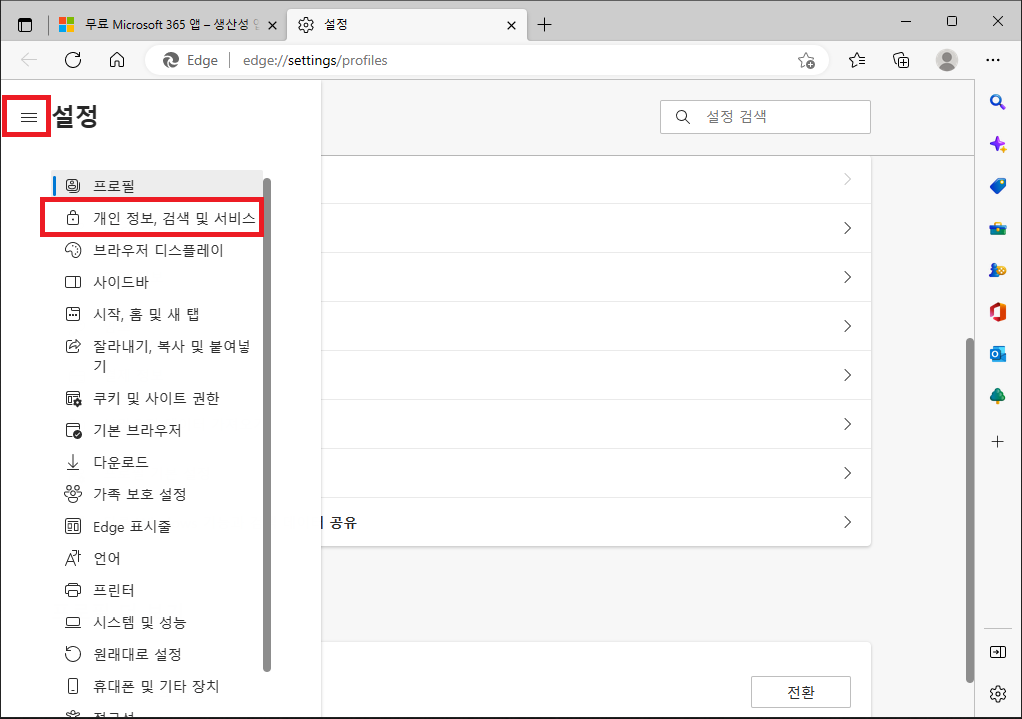Select 시작, 홈 및 새 탭 item
The image size is (1022, 719).
pyautogui.click(x=157, y=314)
